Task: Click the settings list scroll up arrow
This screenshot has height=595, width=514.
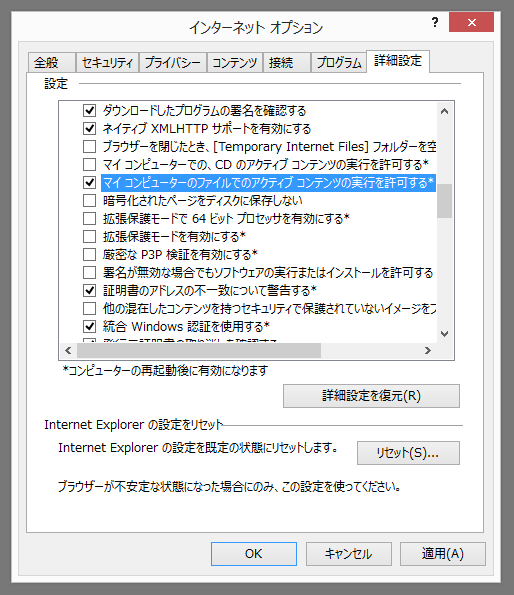Action: click(444, 111)
